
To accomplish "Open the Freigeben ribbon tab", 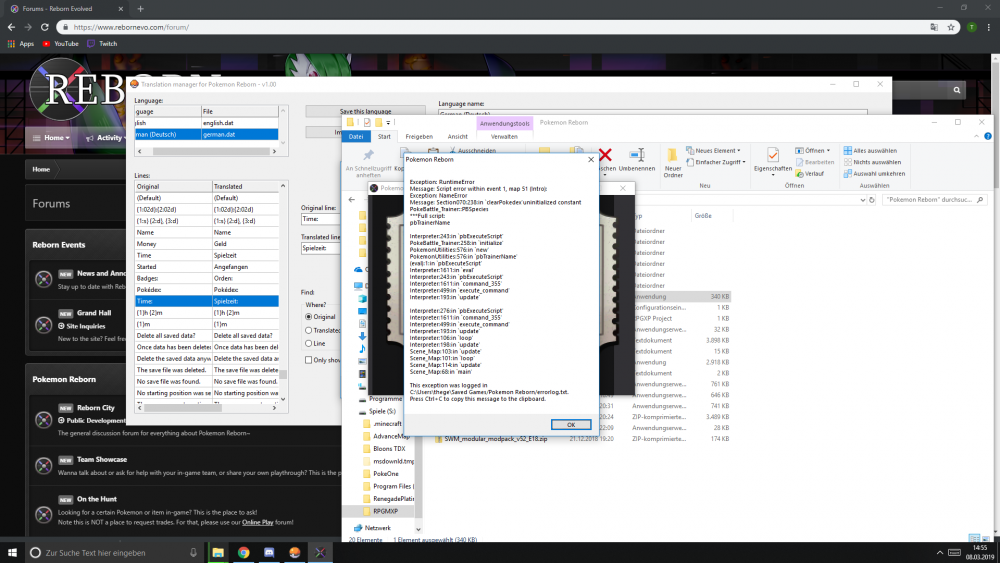I will click(x=419, y=136).
